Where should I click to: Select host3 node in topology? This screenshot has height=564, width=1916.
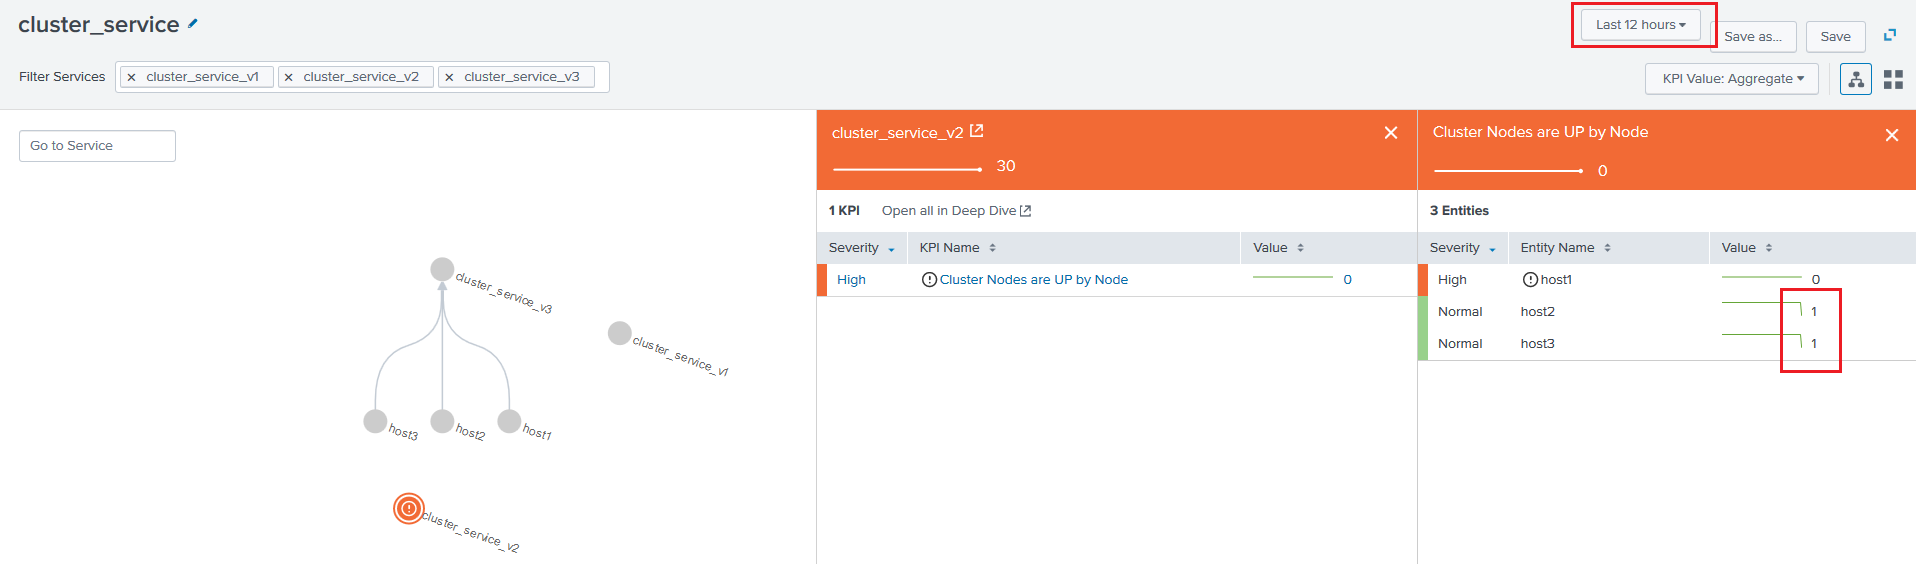[375, 422]
